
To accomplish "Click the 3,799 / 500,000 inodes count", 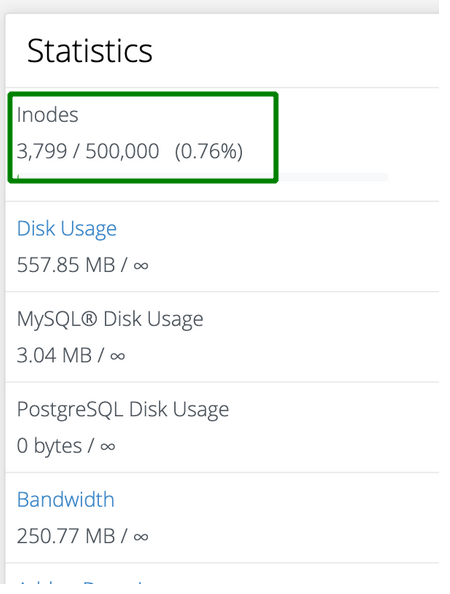I will coord(88,151).
